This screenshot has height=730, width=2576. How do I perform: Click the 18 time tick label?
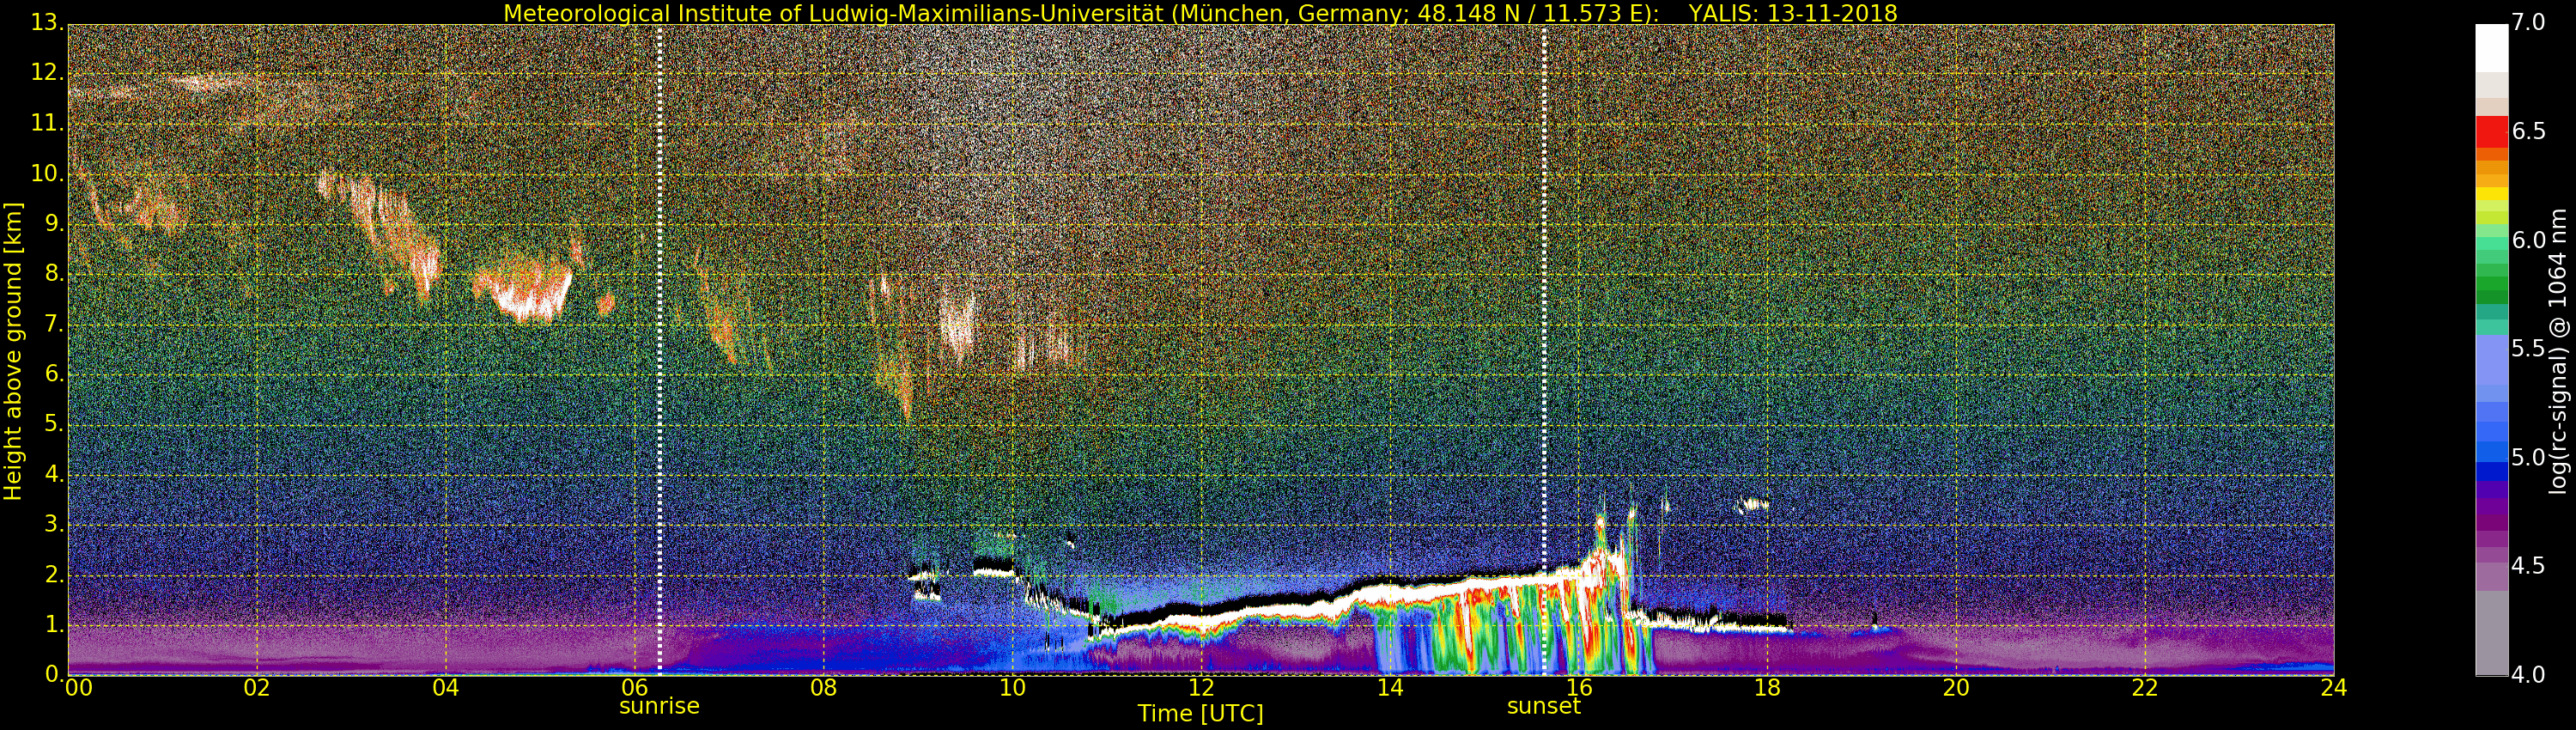click(1768, 688)
